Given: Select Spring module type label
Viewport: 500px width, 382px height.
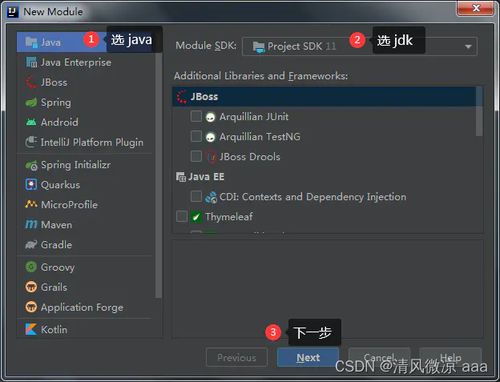Looking at the screenshot, I should coord(56,102).
